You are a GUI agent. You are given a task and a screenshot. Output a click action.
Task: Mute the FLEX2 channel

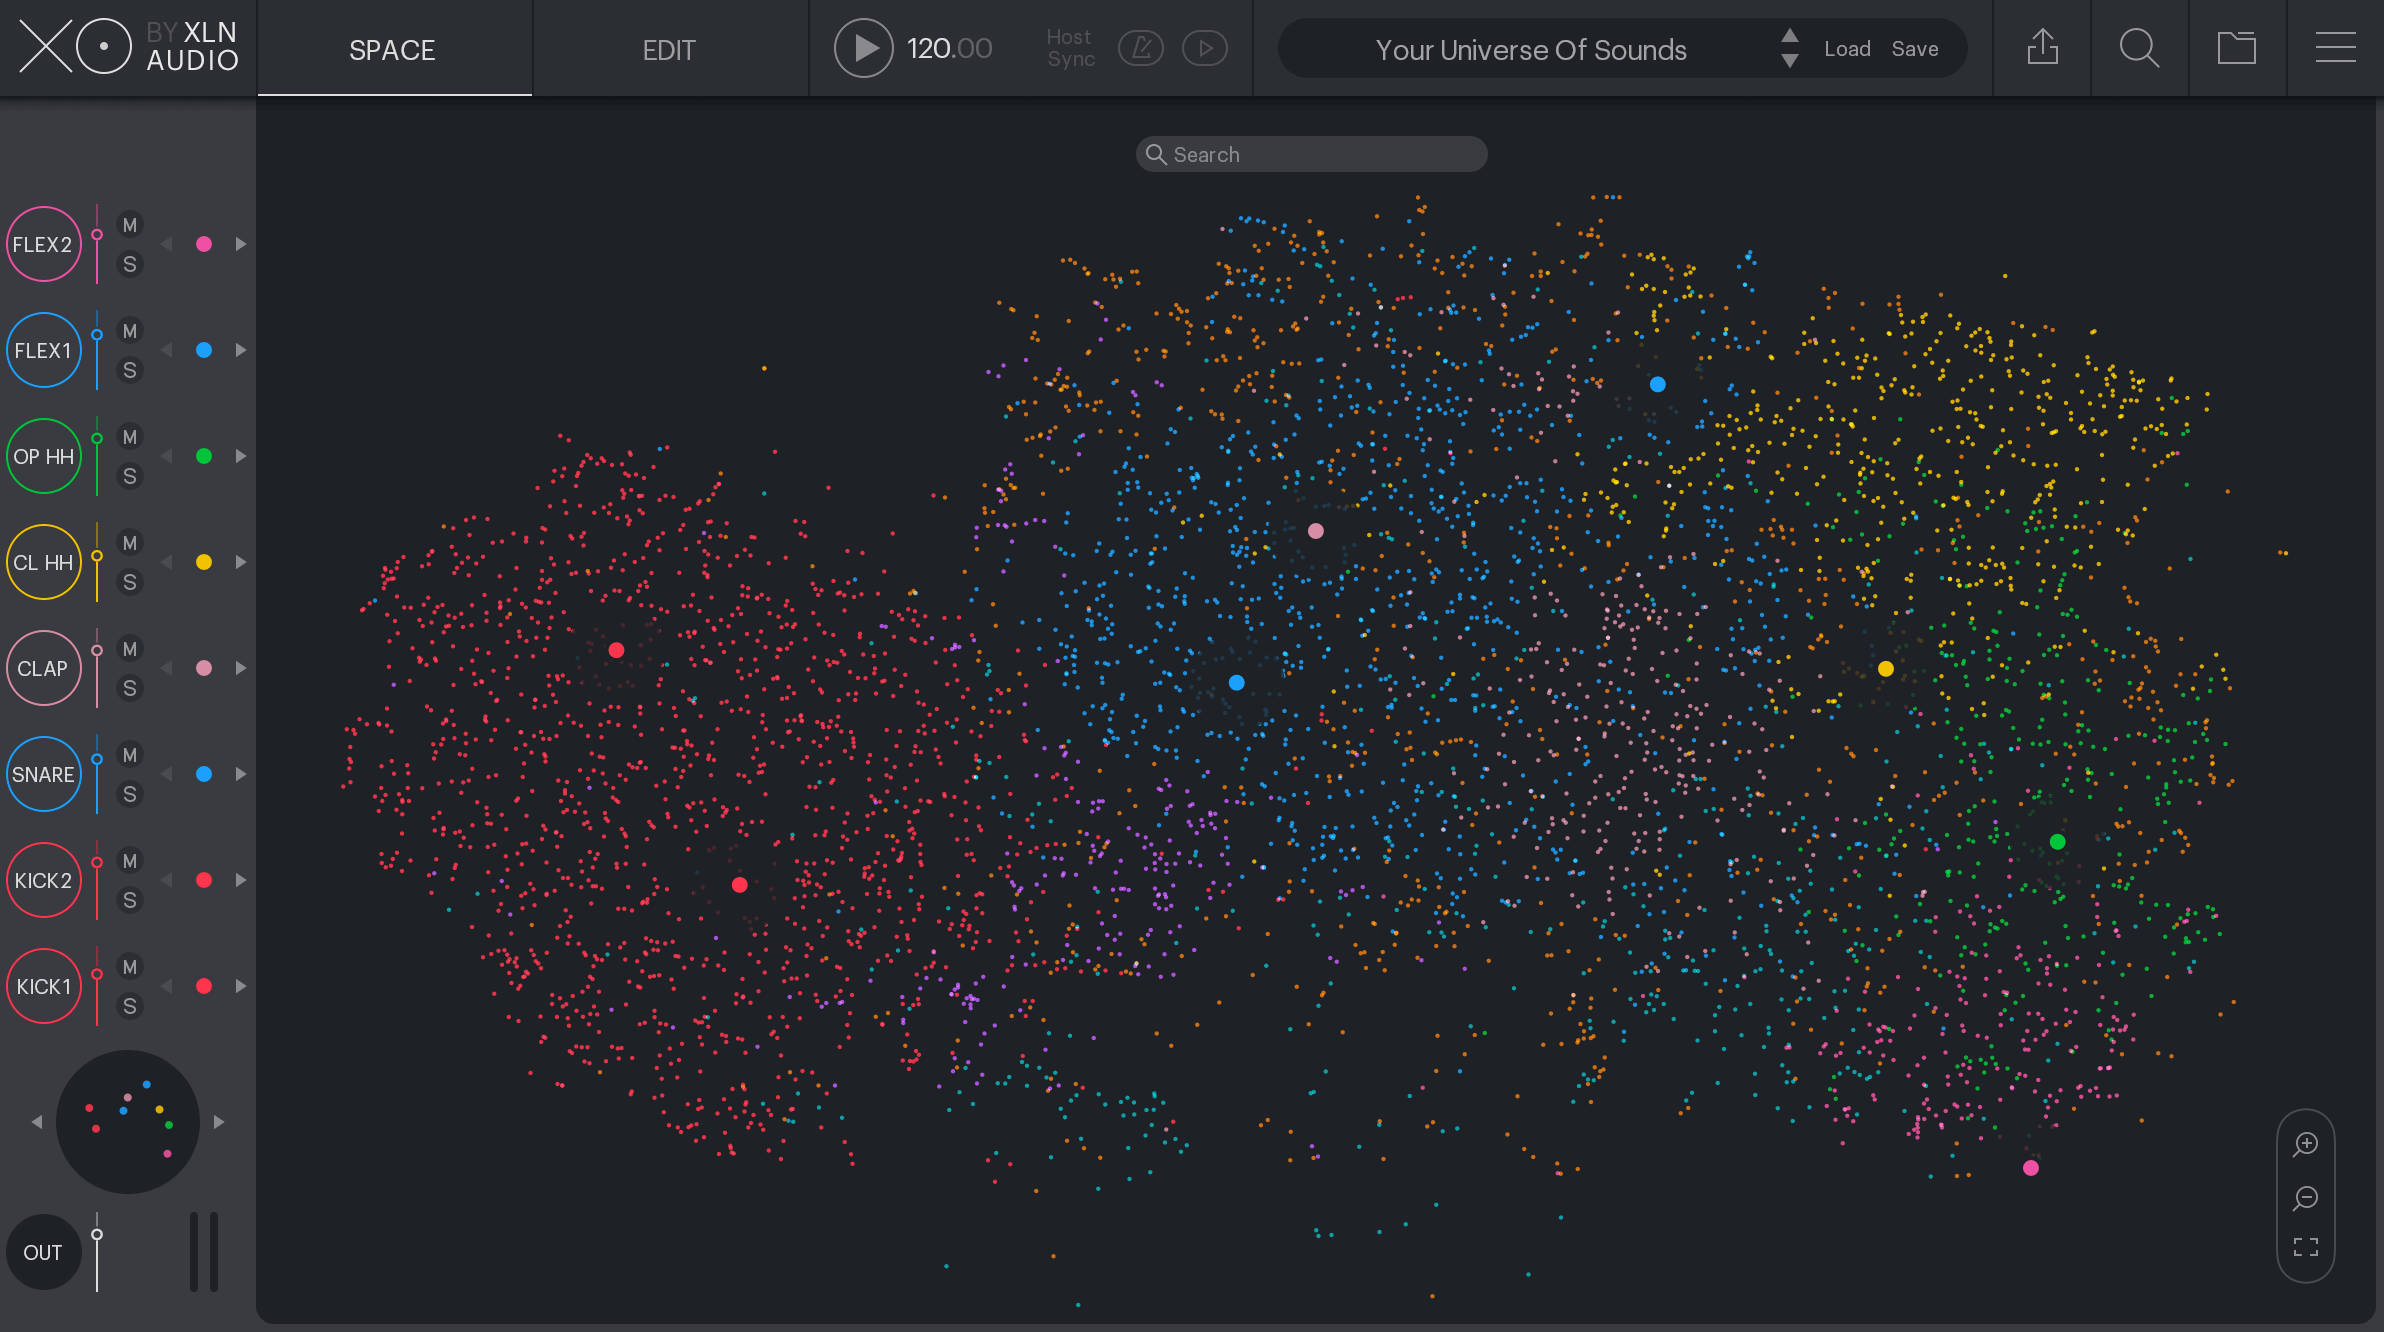click(130, 225)
